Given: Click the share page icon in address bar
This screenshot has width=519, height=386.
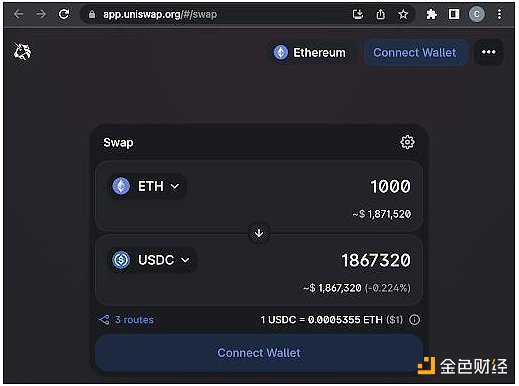Looking at the screenshot, I should 380,14.
